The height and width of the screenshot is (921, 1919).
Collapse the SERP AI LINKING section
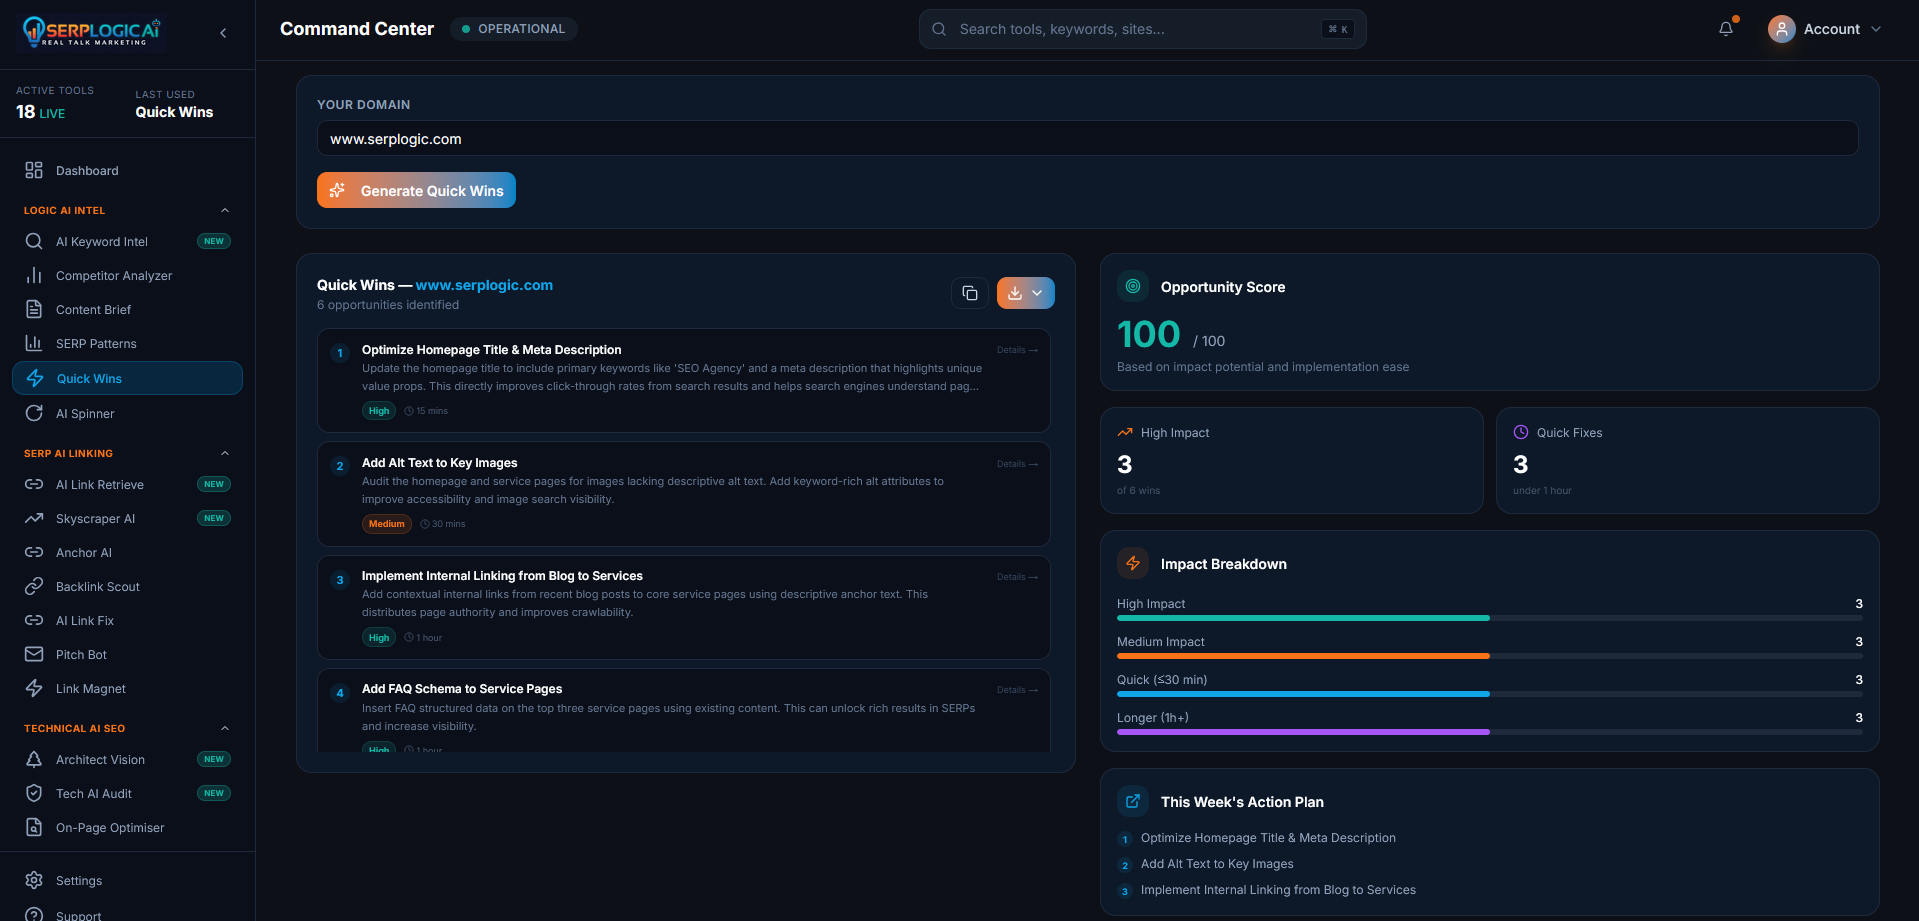[225, 453]
